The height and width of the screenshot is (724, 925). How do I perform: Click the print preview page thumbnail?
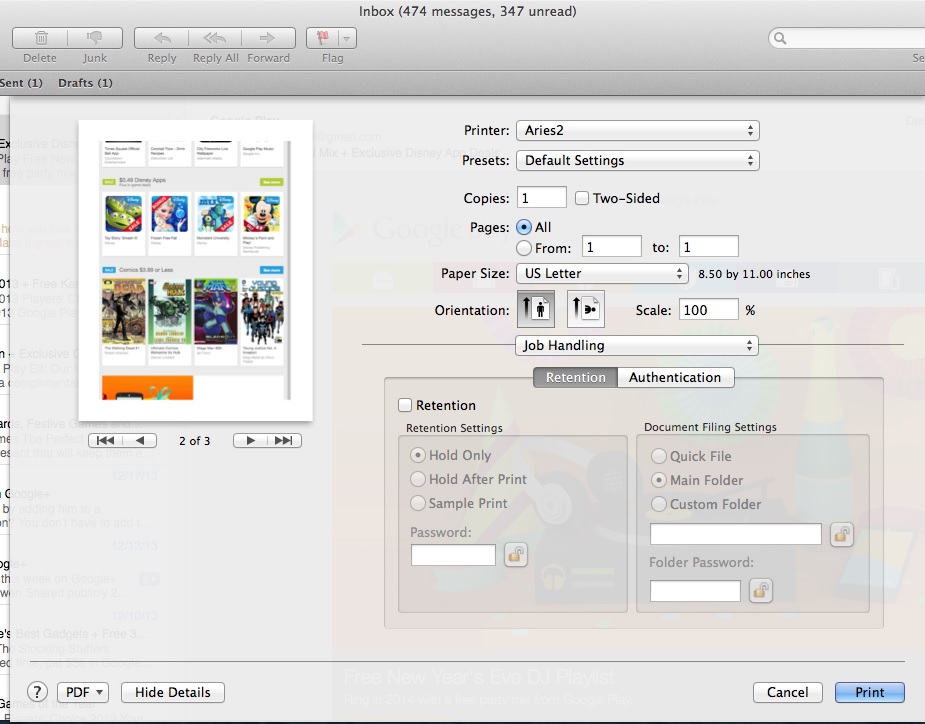pyautogui.click(x=195, y=270)
